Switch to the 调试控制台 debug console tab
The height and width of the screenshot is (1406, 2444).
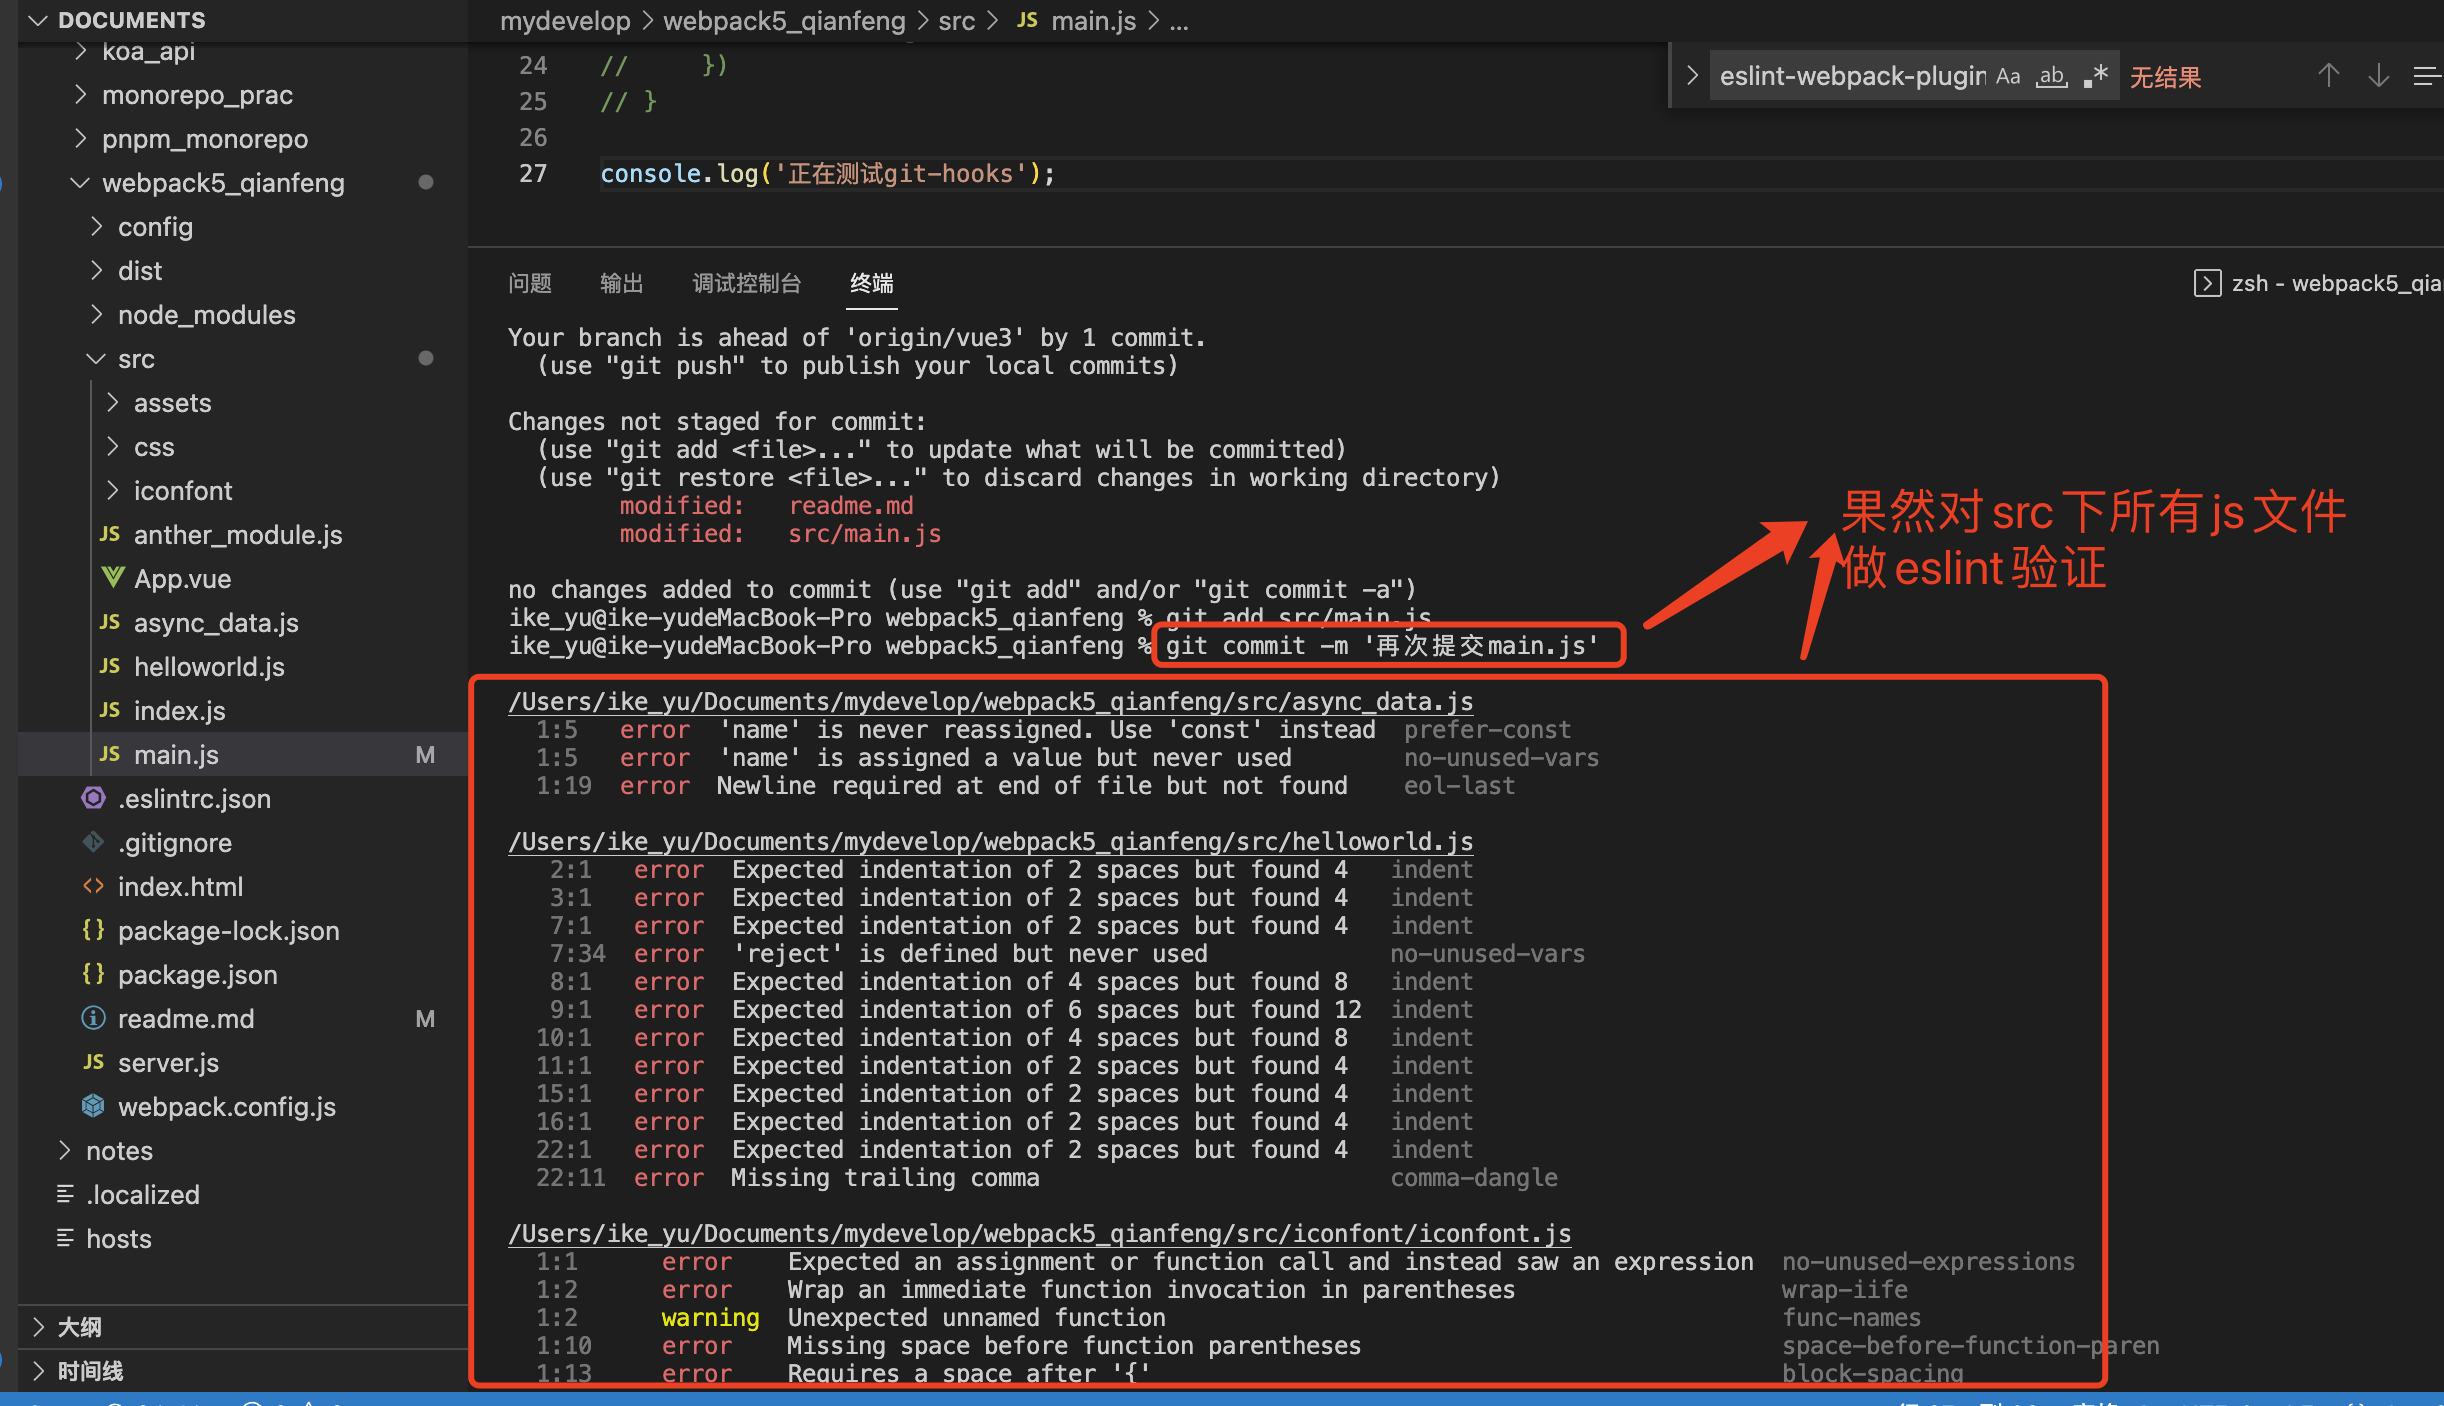[x=746, y=283]
